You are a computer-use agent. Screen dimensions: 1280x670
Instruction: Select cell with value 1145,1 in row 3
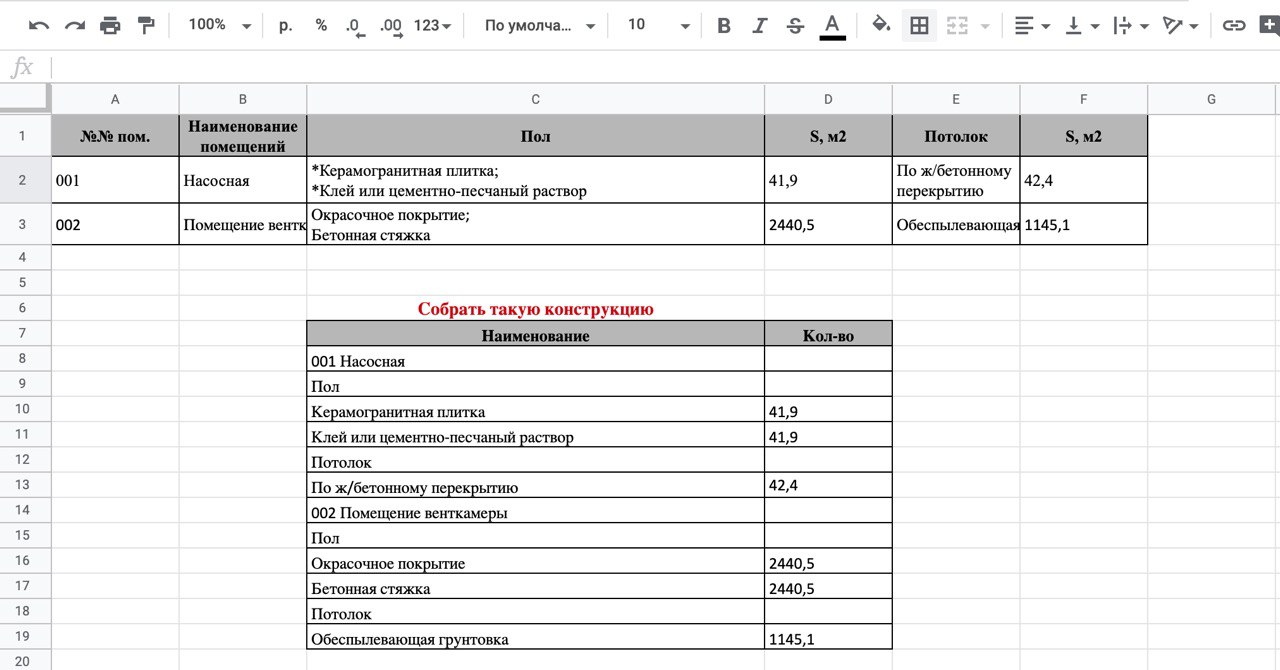1084,224
